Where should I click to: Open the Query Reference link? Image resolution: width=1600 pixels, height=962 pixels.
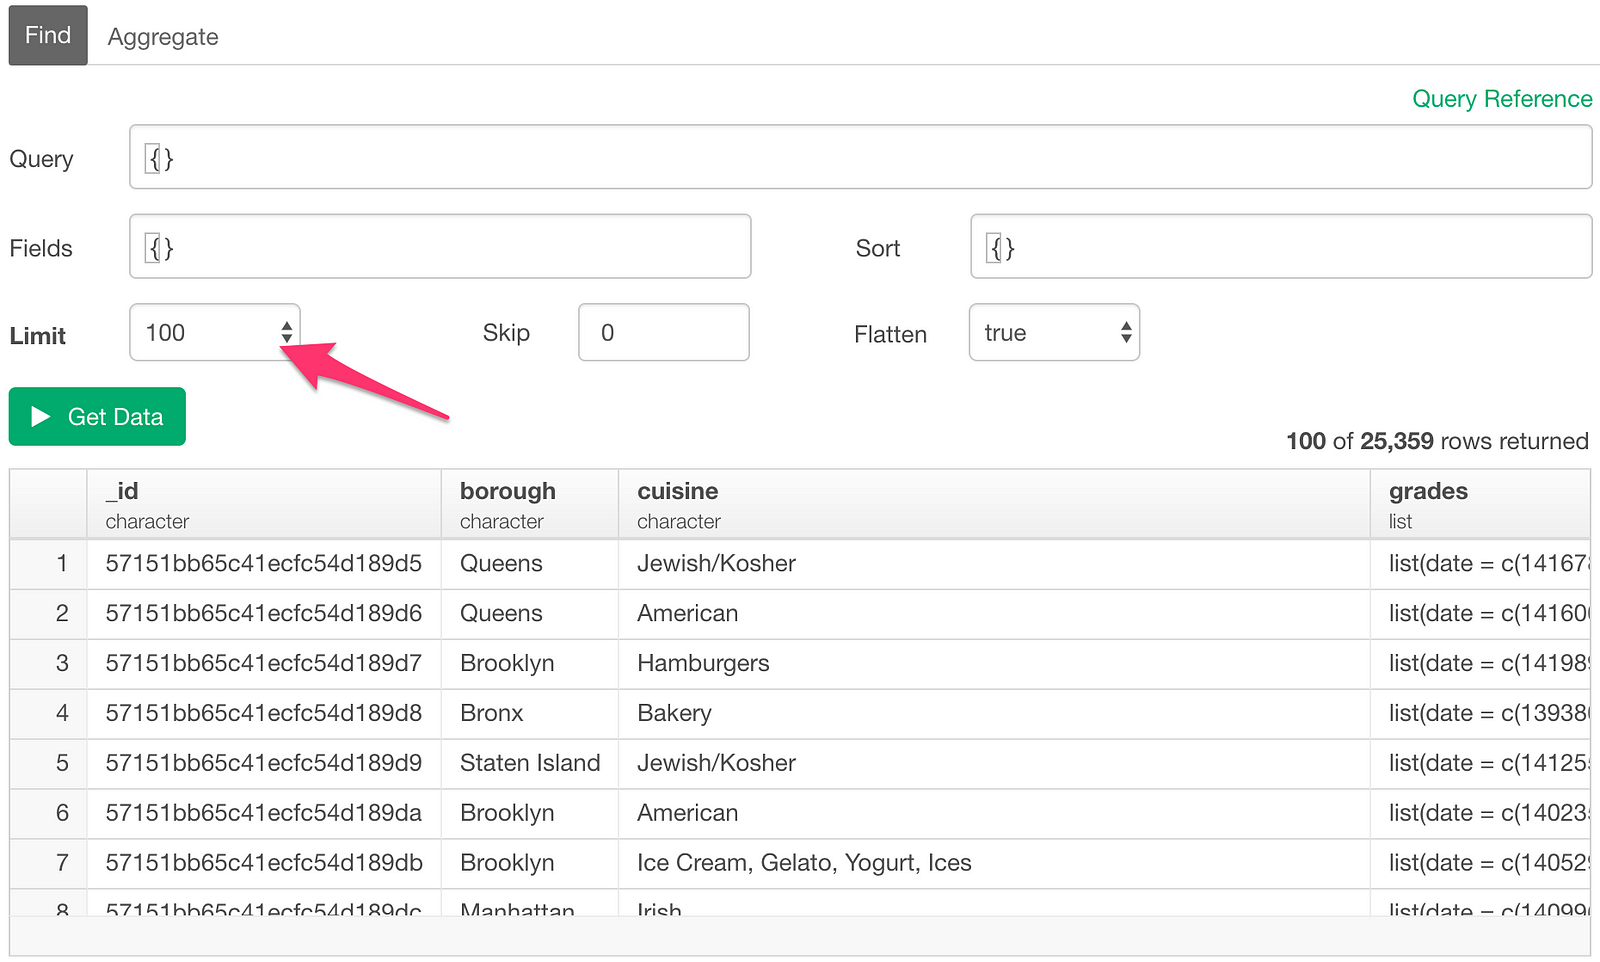(x=1501, y=99)
